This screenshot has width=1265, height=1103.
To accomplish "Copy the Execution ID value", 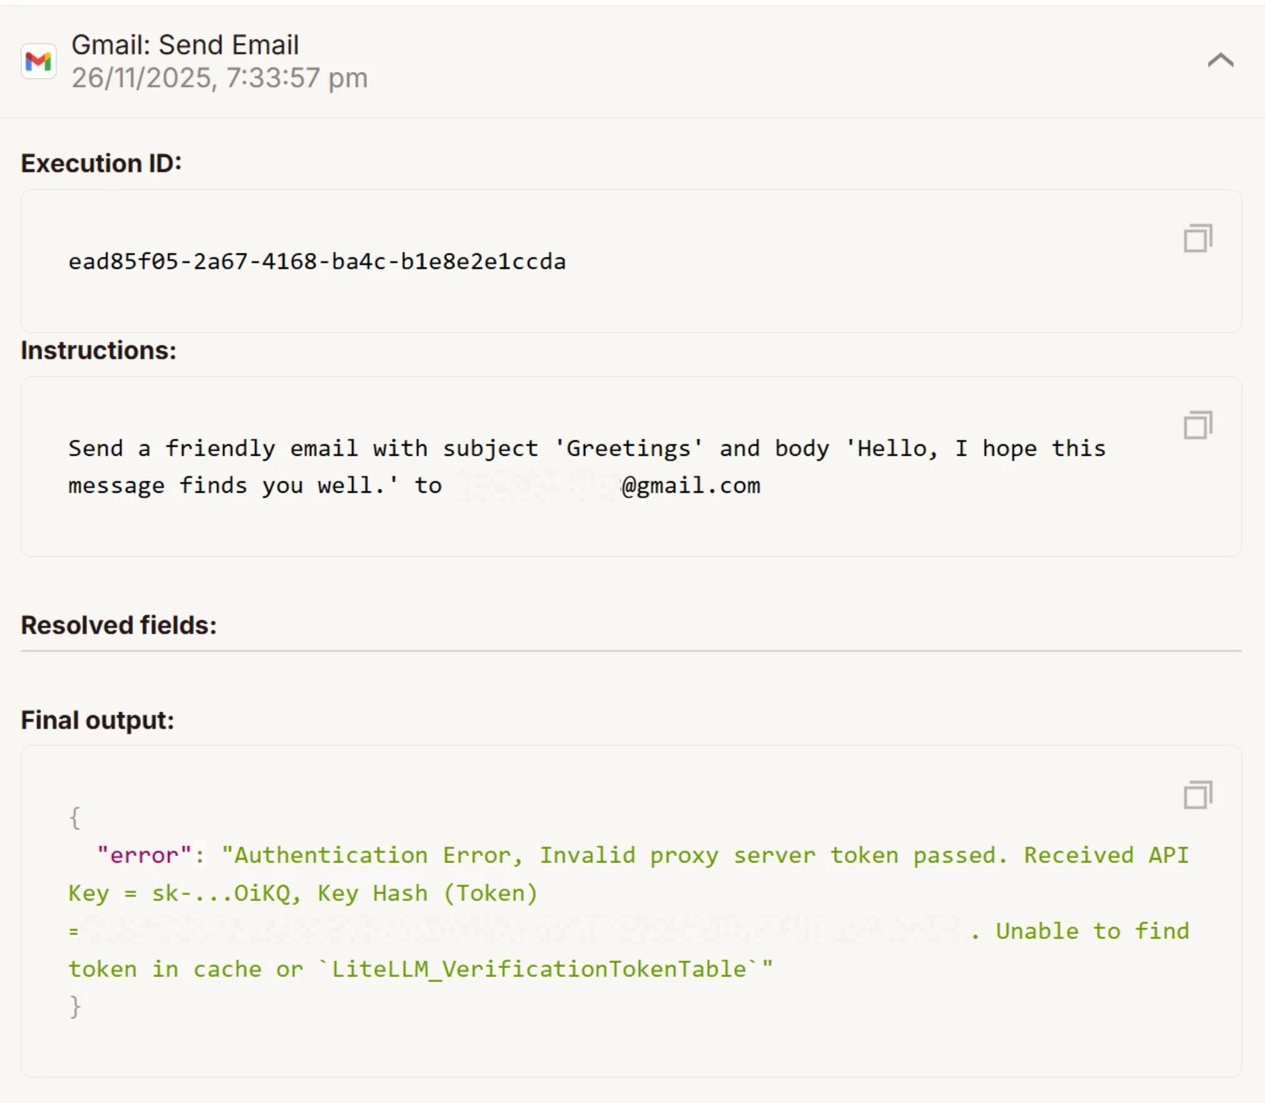I will pyautogui.click(x=1197, y=238).
